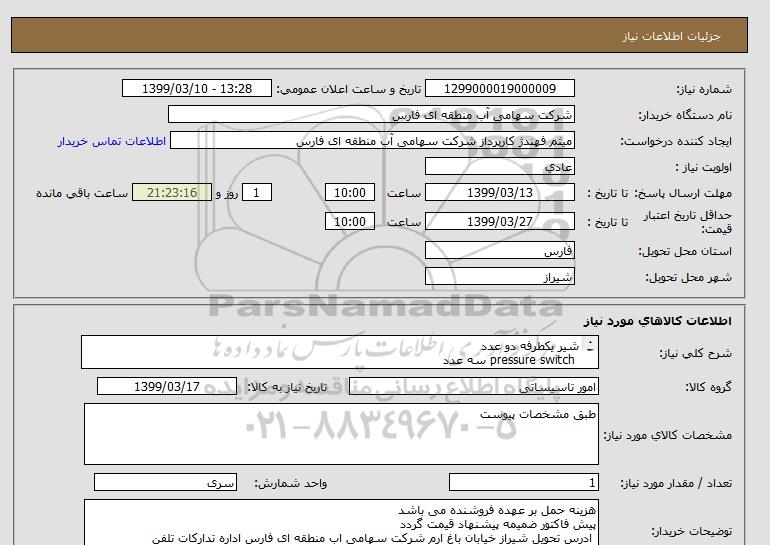The image size is (770, 545).
Task: Click the quantity field showing 1
Action: click(523, 482)
